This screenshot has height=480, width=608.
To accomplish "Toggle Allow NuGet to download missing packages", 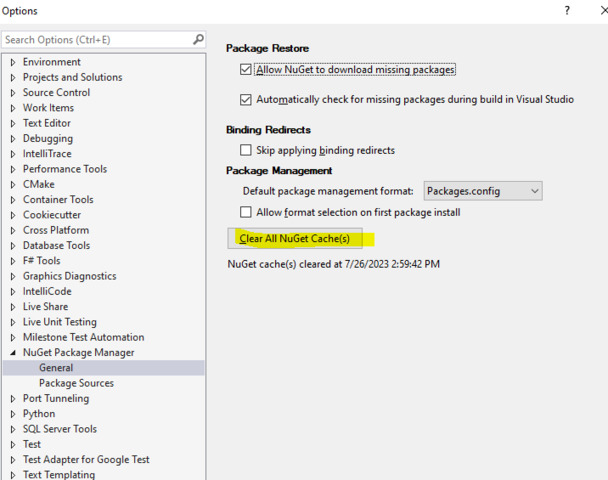I will click(x=246, y=70).
